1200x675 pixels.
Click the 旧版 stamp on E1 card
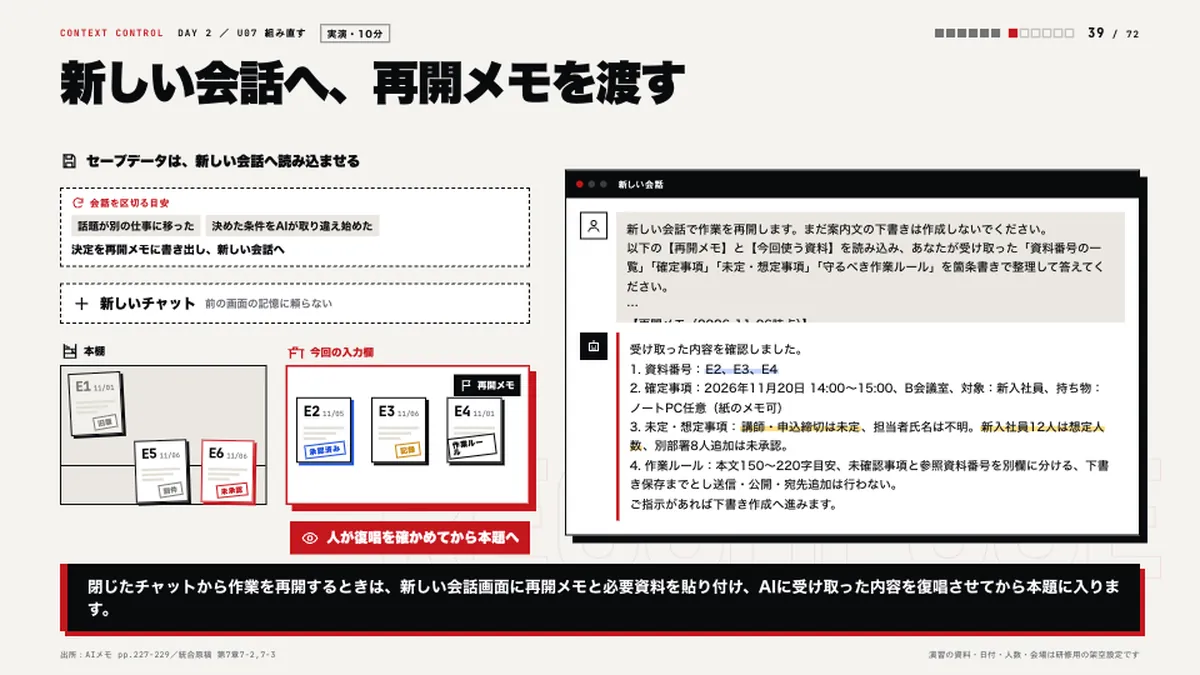point(105,423)
